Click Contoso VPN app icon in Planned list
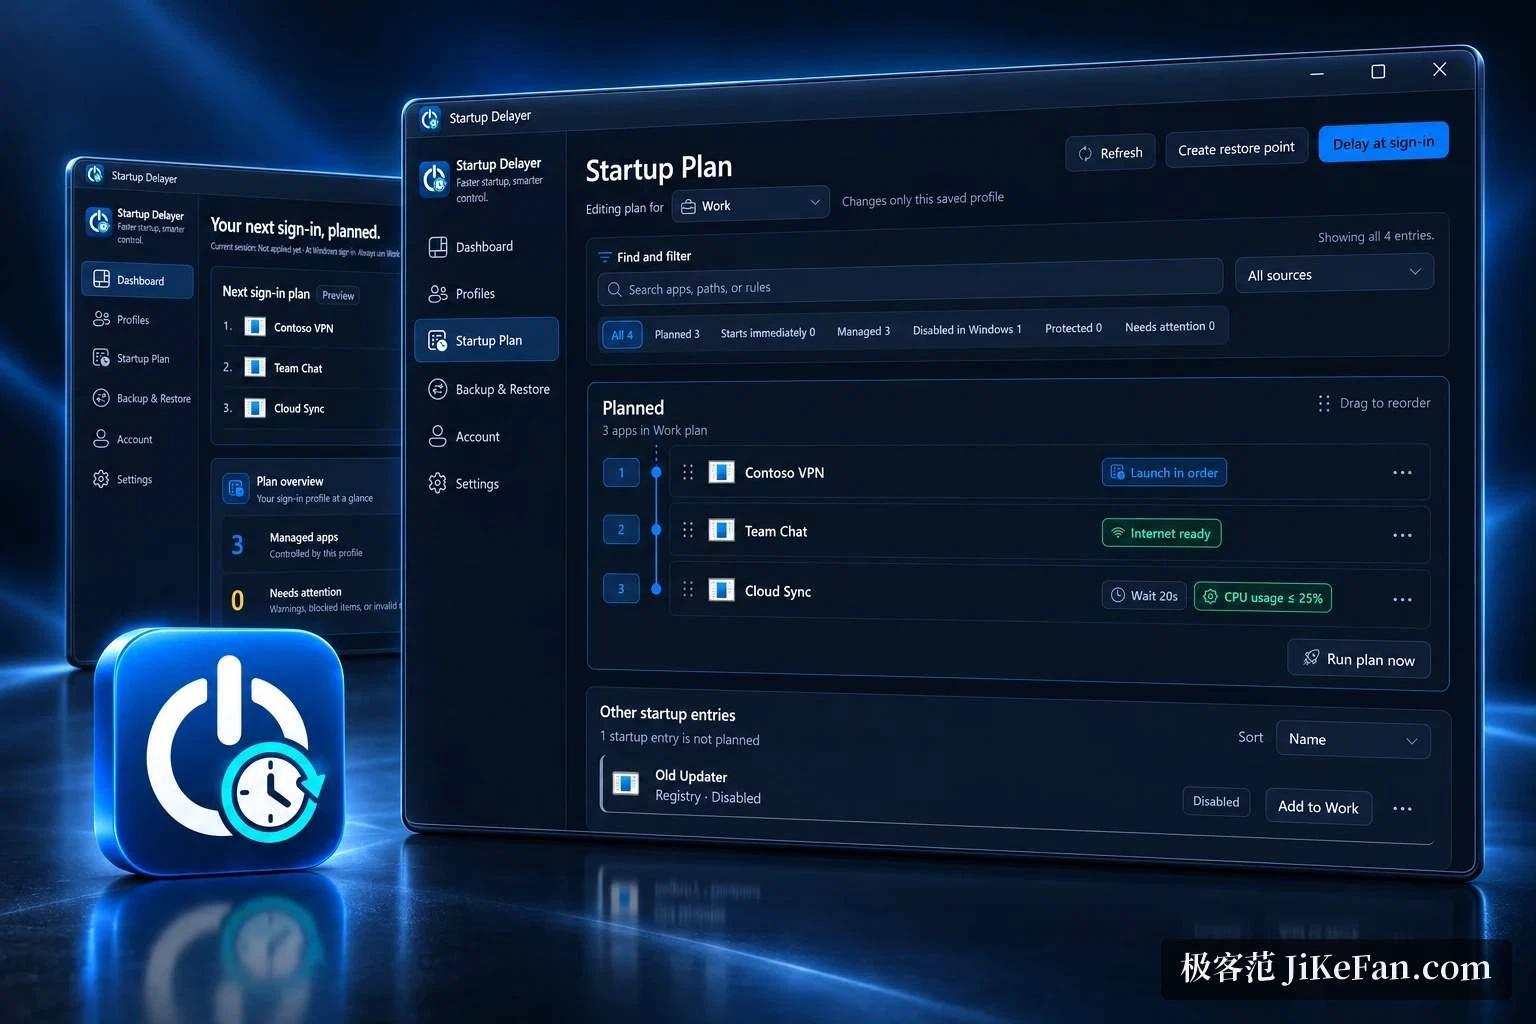The width and height of the screenshot is (1536, 1024). pyautogui.click(x=721, y=472)
